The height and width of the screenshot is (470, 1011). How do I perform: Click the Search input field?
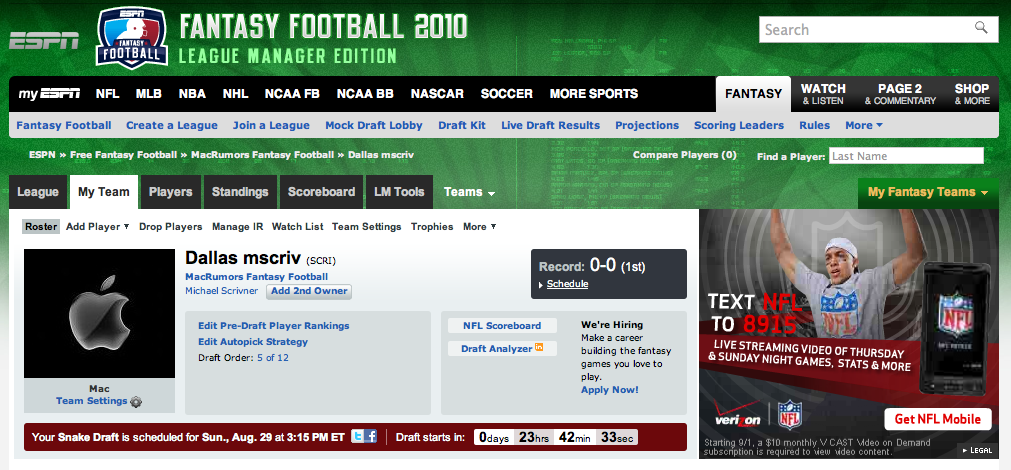(x=867, y=30)
